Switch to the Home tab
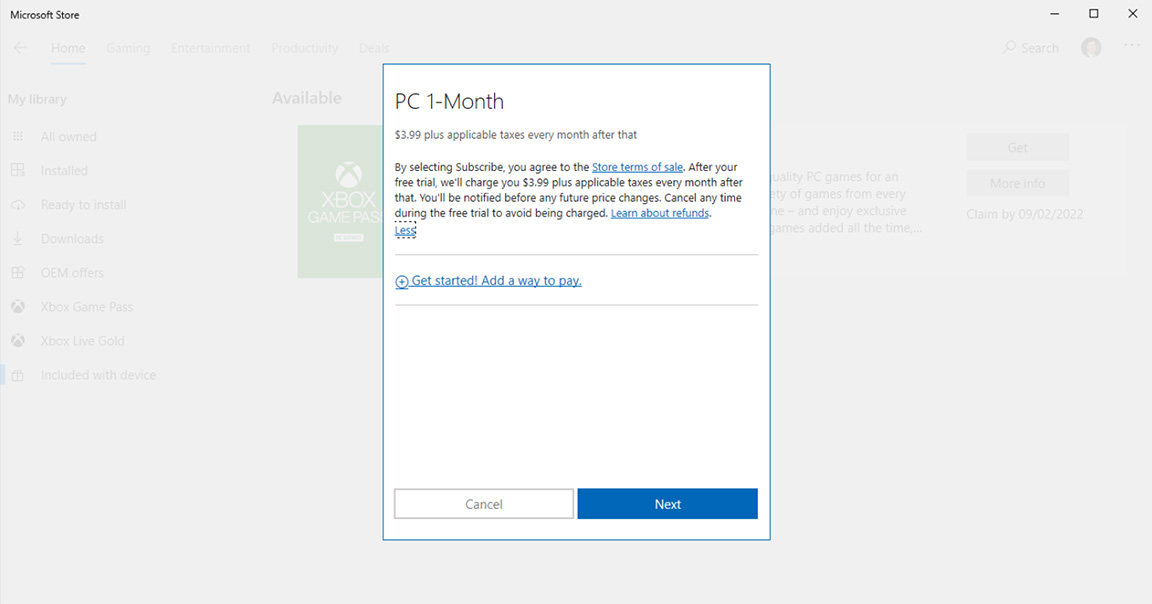Screen dimensions: 1152x604 click(68, 48)
